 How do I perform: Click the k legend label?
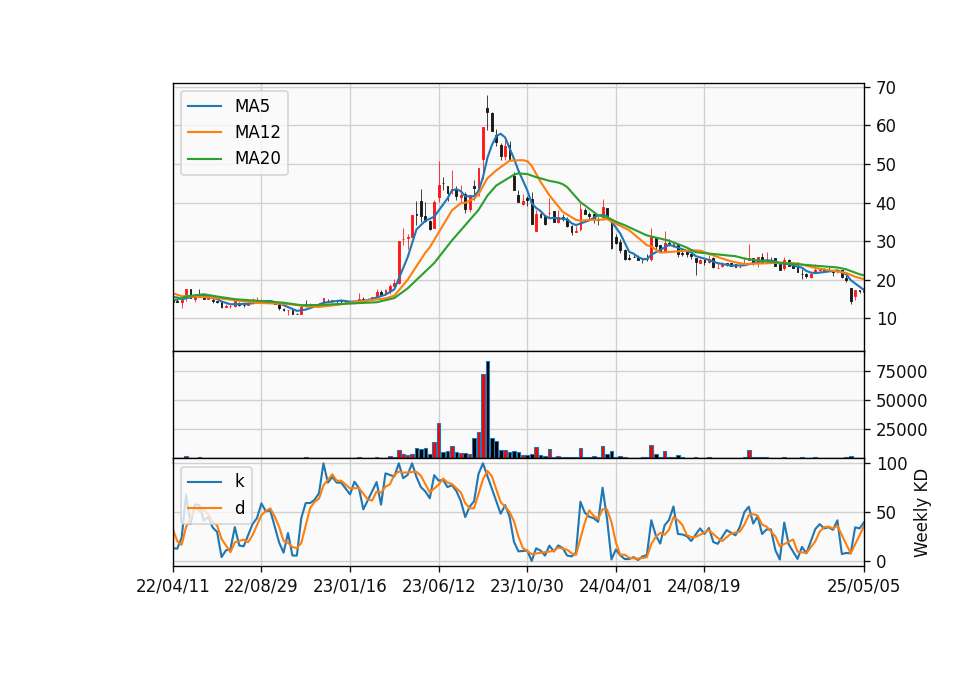pos(239,481)
